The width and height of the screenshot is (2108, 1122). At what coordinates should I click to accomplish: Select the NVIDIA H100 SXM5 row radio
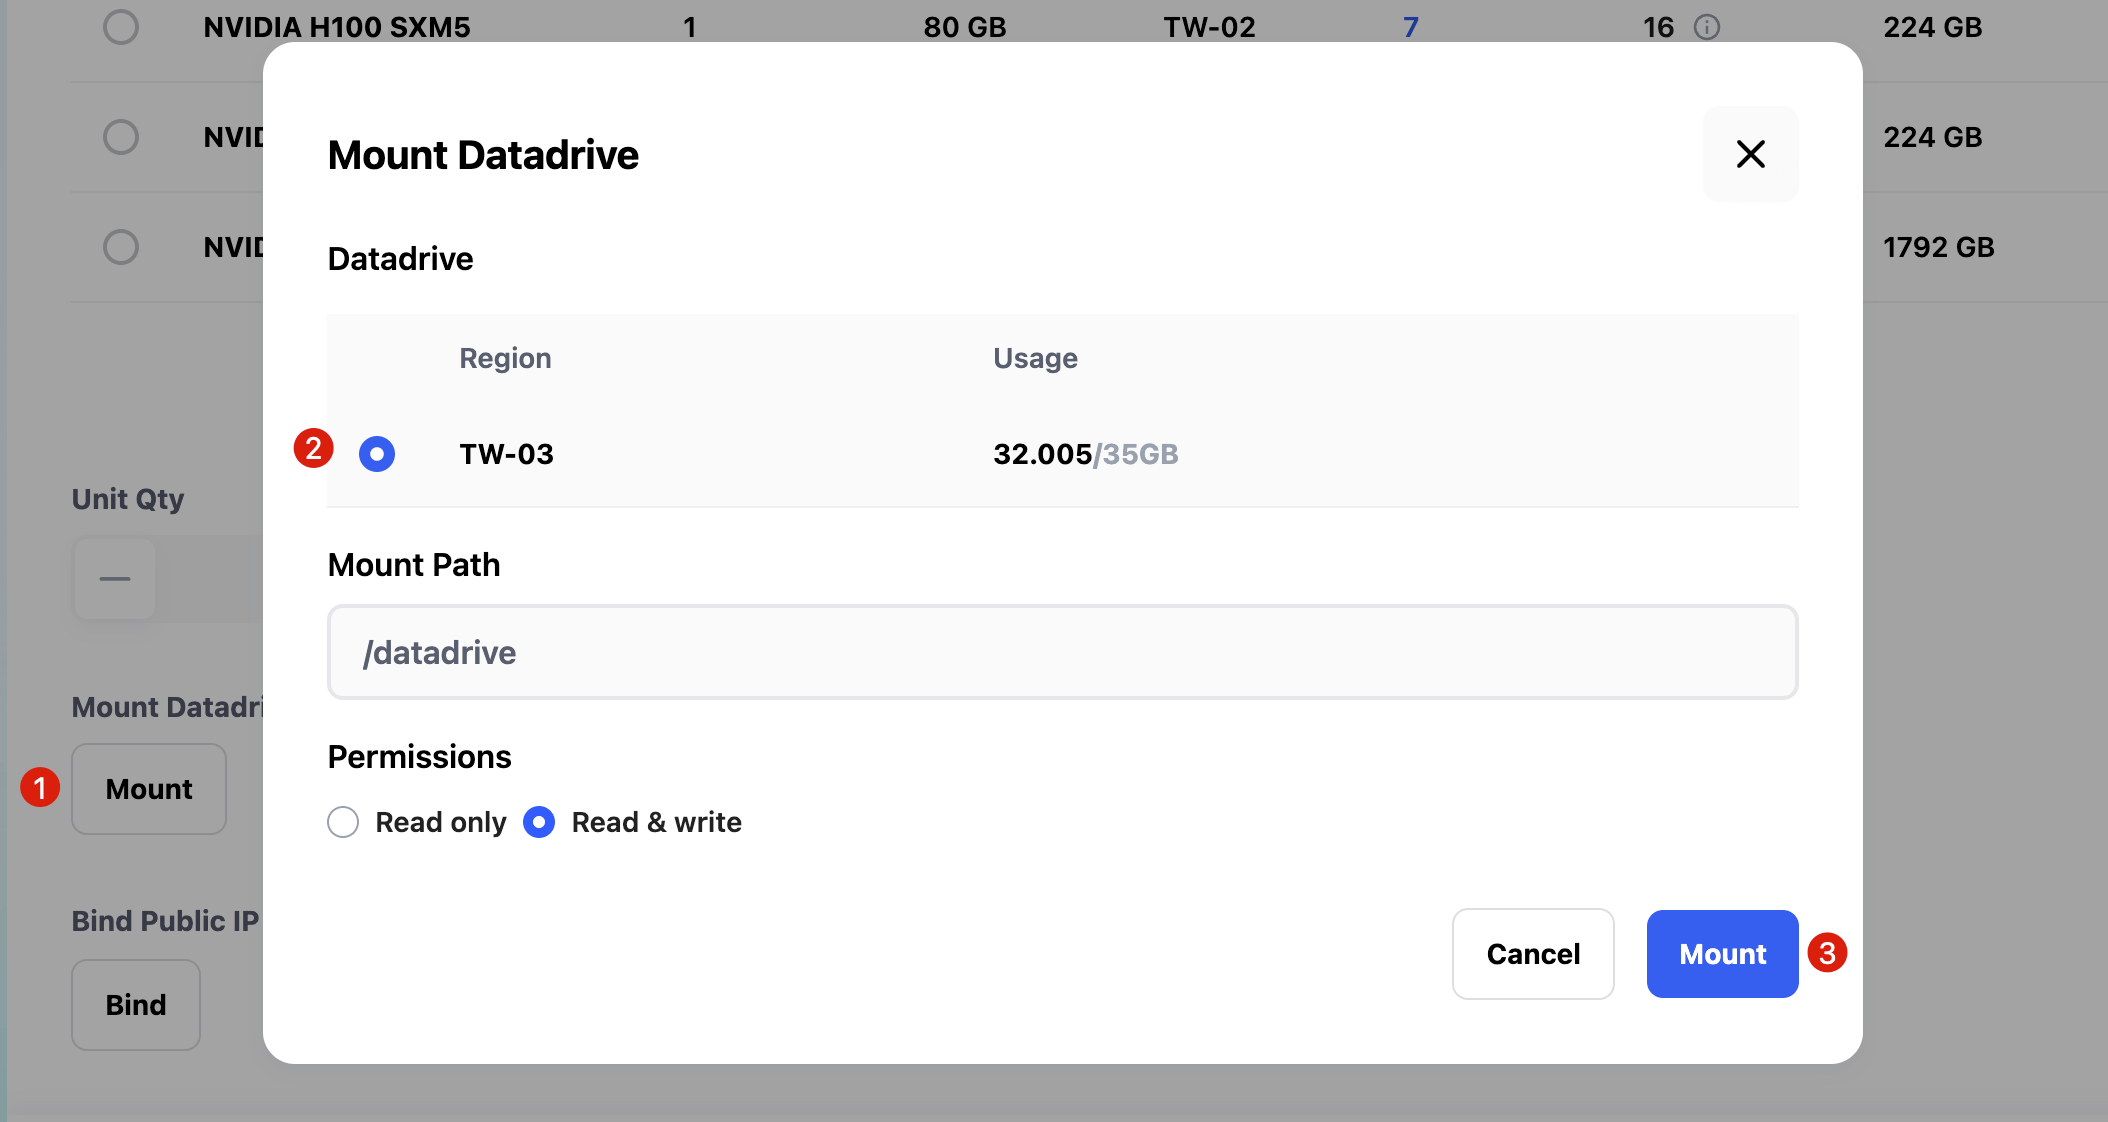tap(121, 27)
